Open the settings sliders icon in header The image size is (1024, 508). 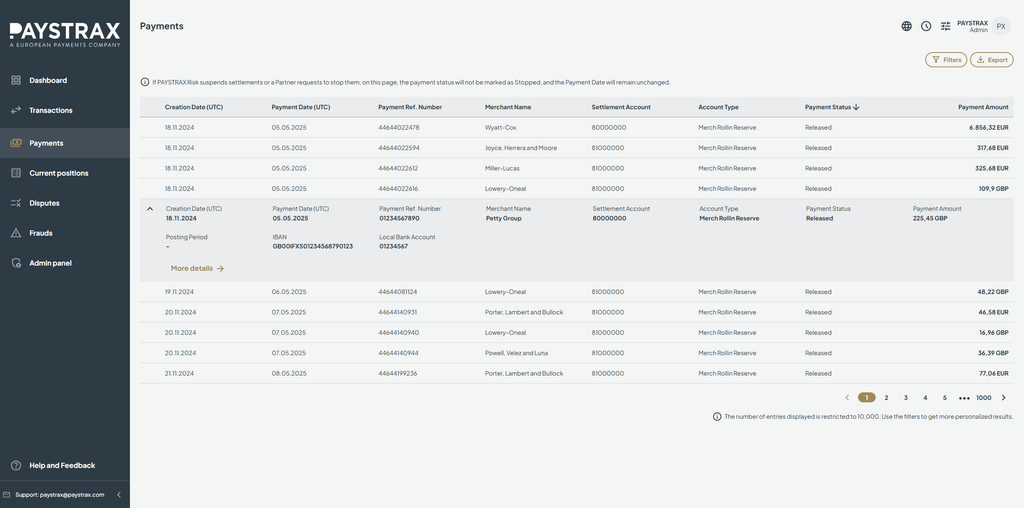click(946, 26)
